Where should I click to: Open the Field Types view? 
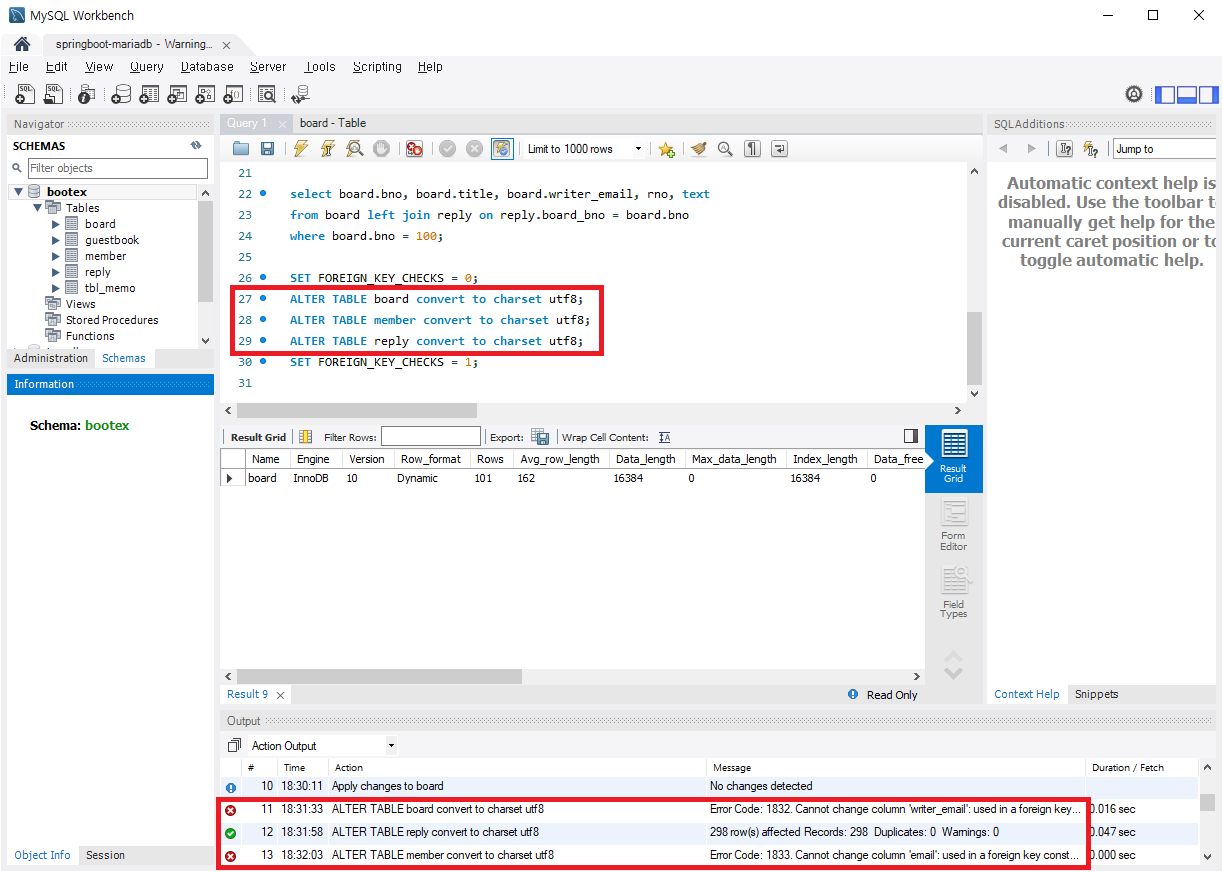954,593
